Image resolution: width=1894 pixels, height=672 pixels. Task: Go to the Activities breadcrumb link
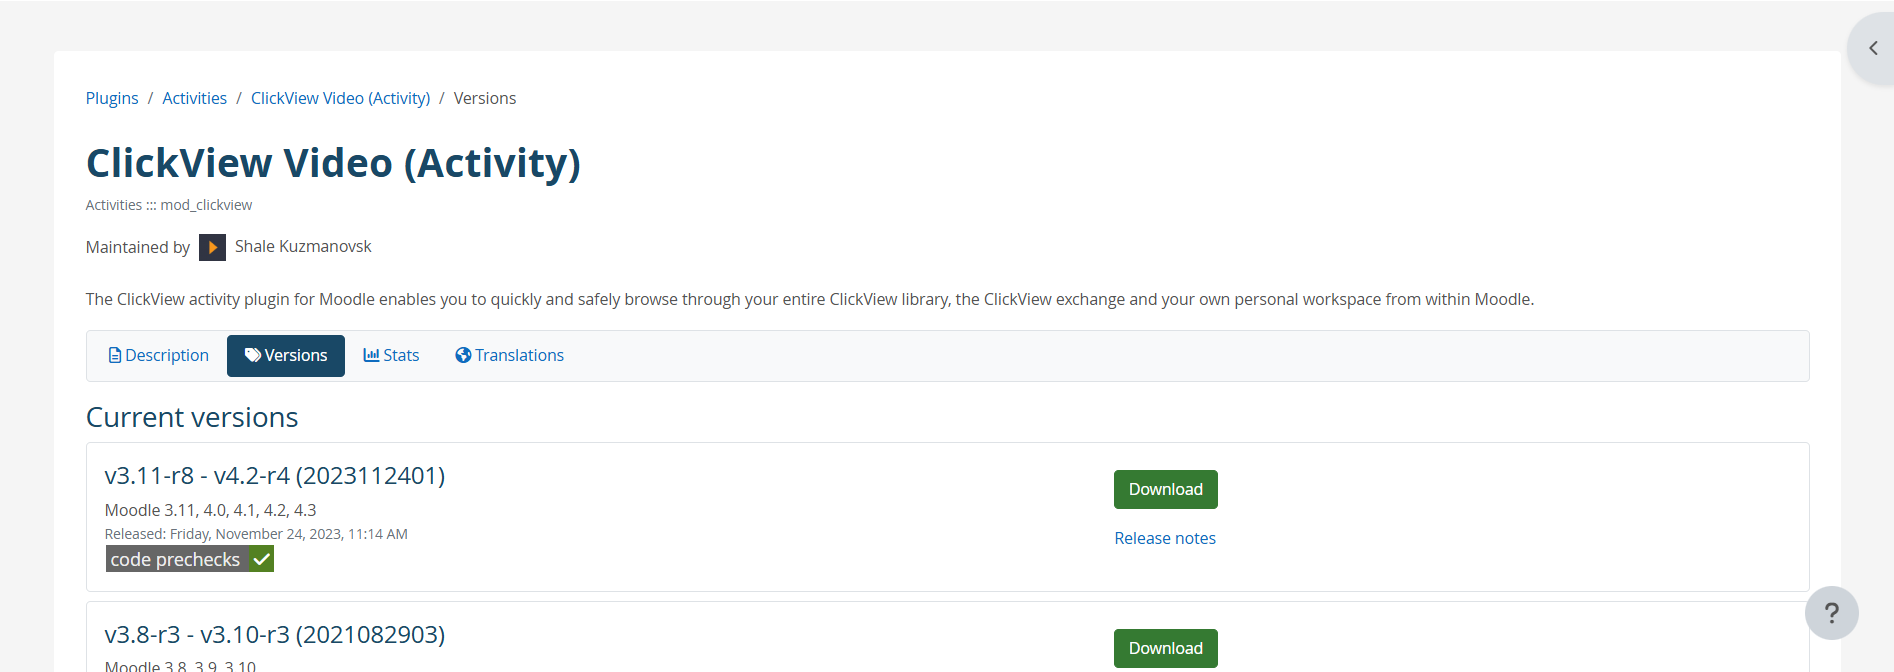tap(195, 98)
